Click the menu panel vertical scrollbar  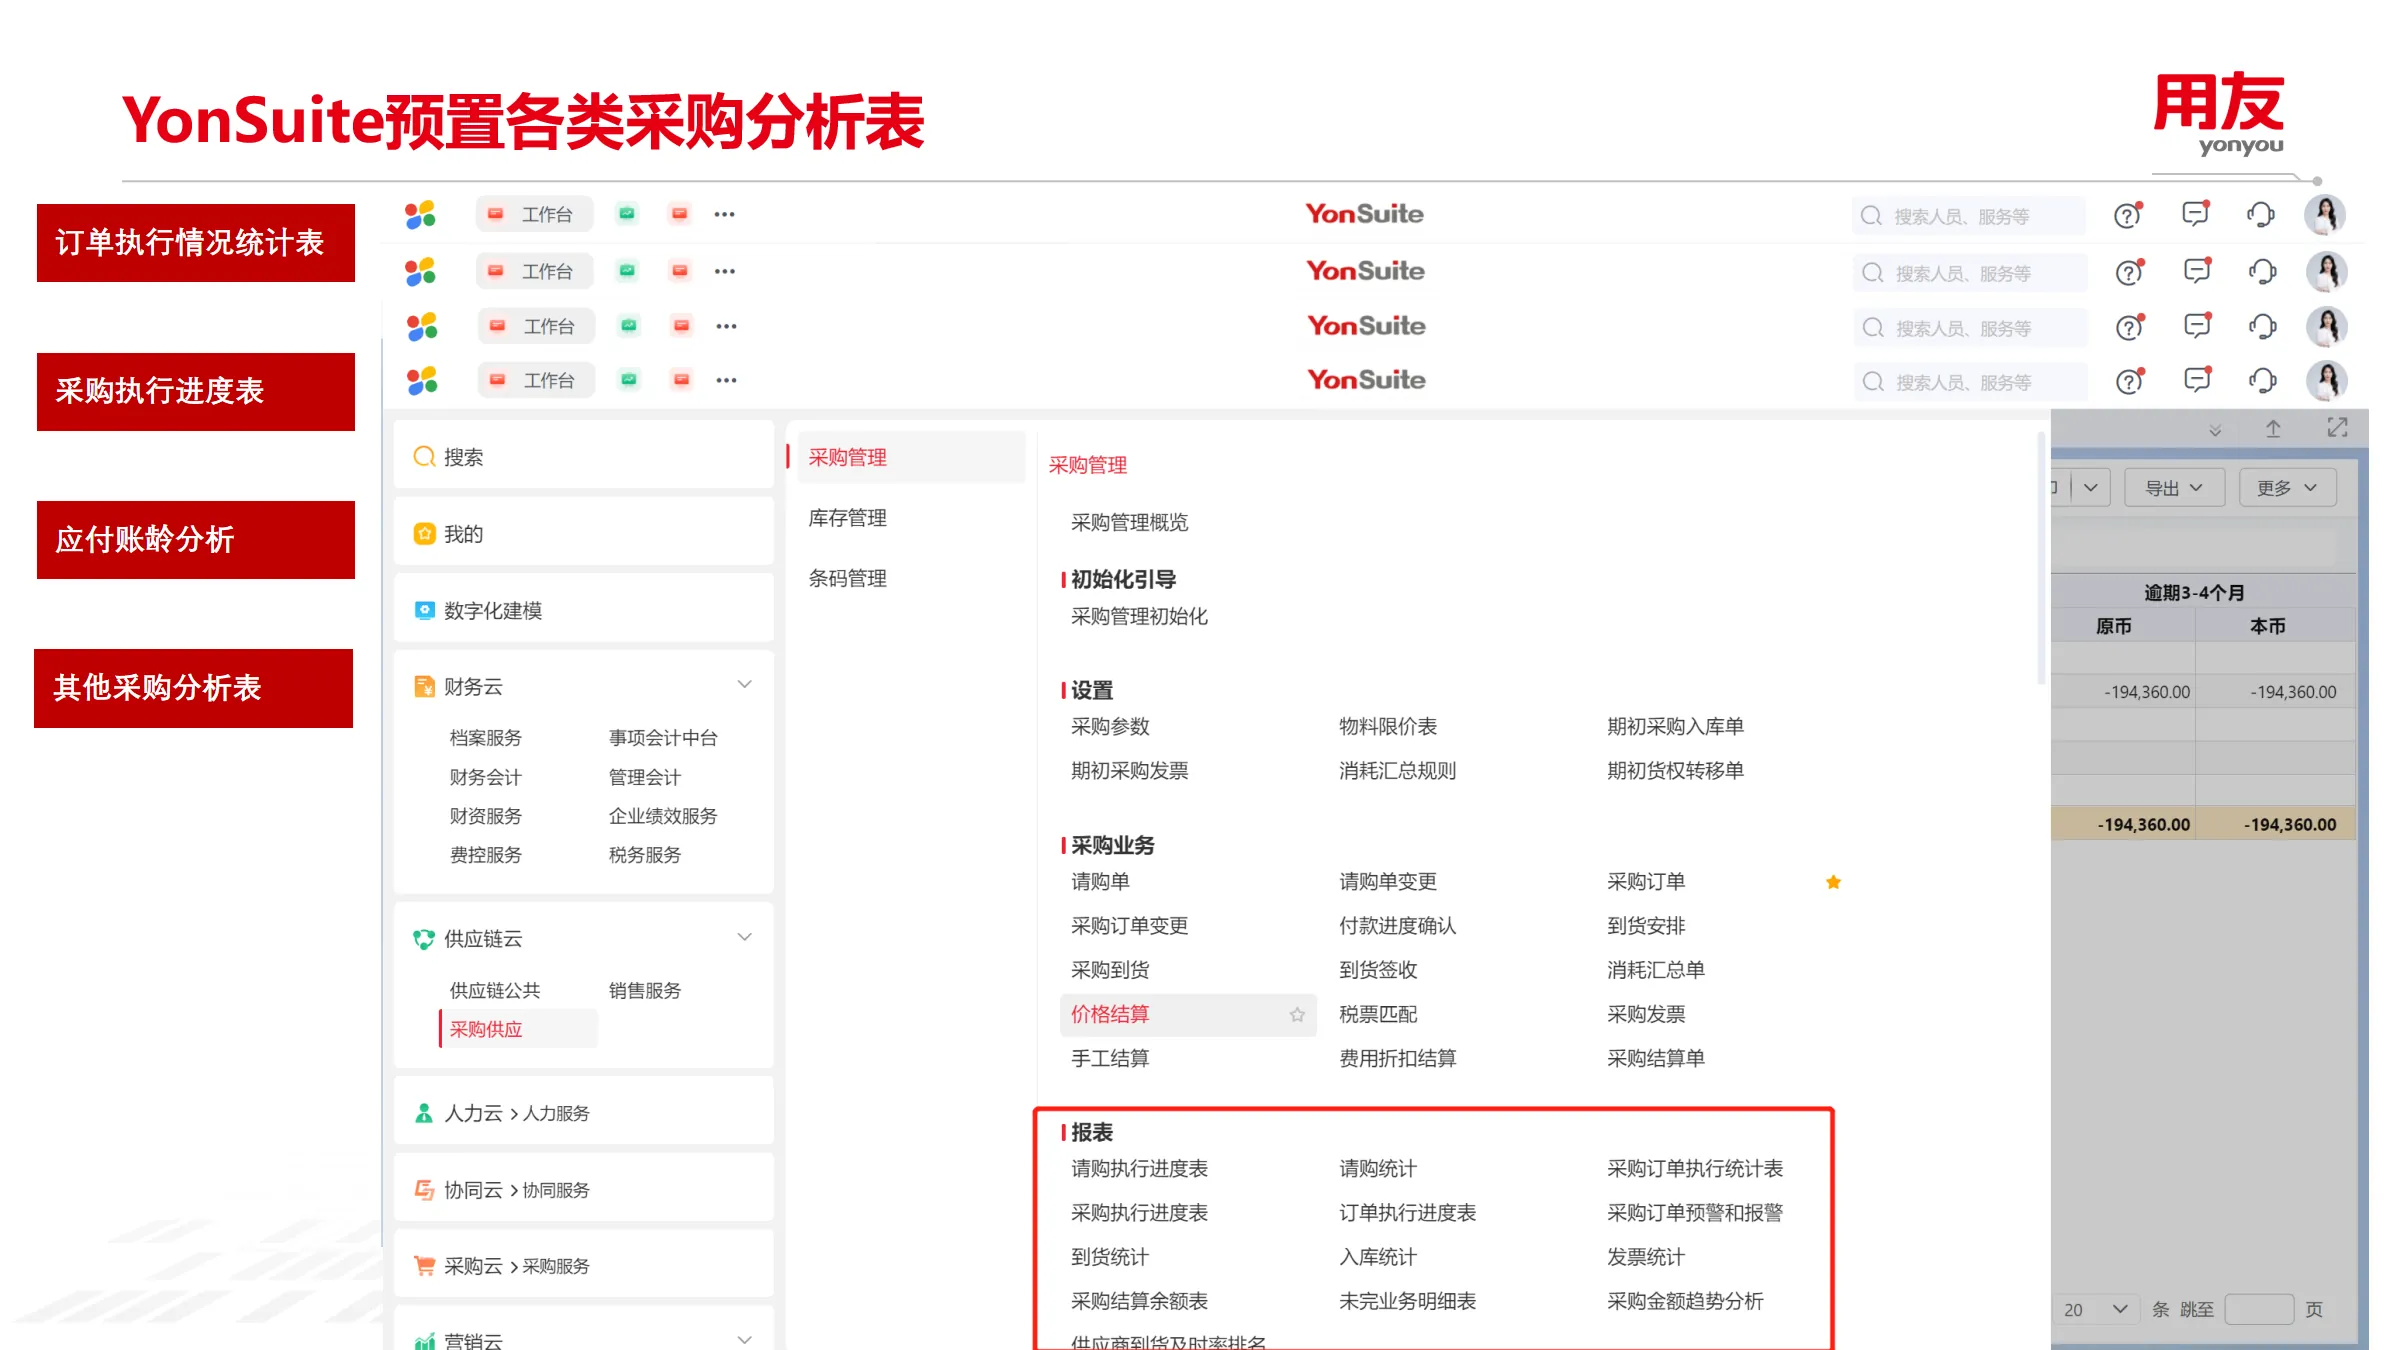2040,558
